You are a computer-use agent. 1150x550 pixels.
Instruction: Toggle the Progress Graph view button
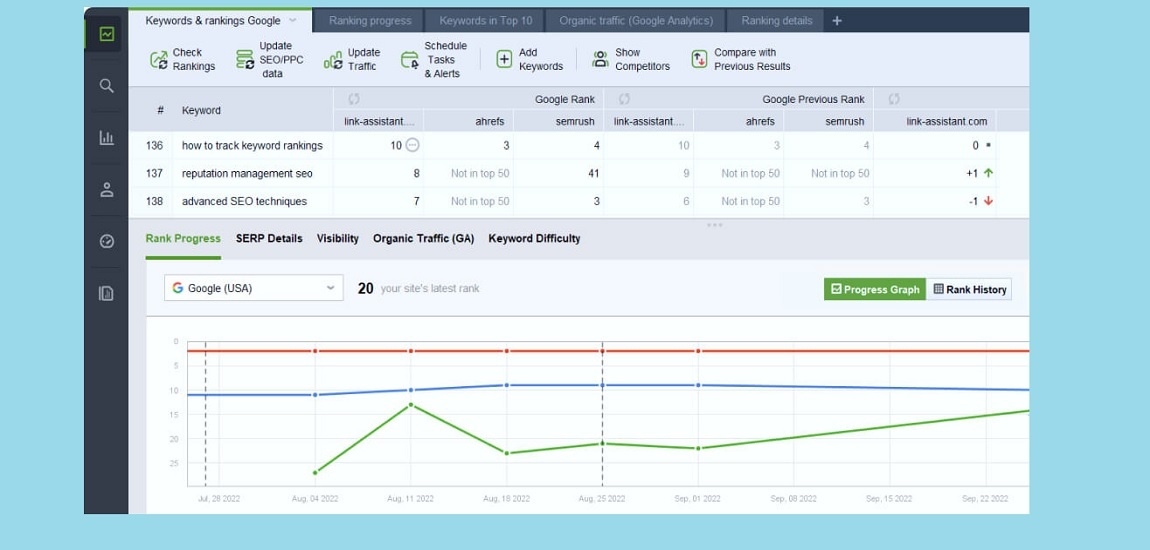coord(875,289)
